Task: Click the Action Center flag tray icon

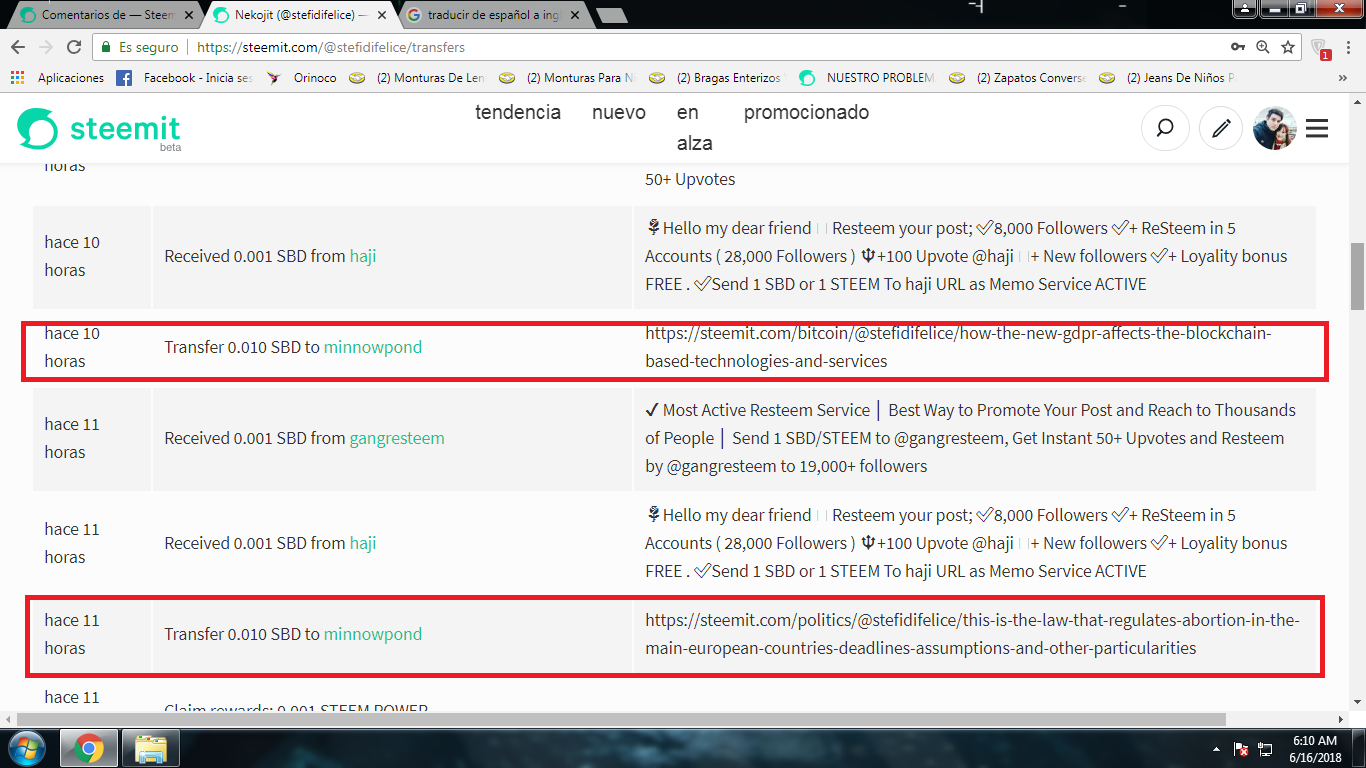Action: coord(1241,749)
